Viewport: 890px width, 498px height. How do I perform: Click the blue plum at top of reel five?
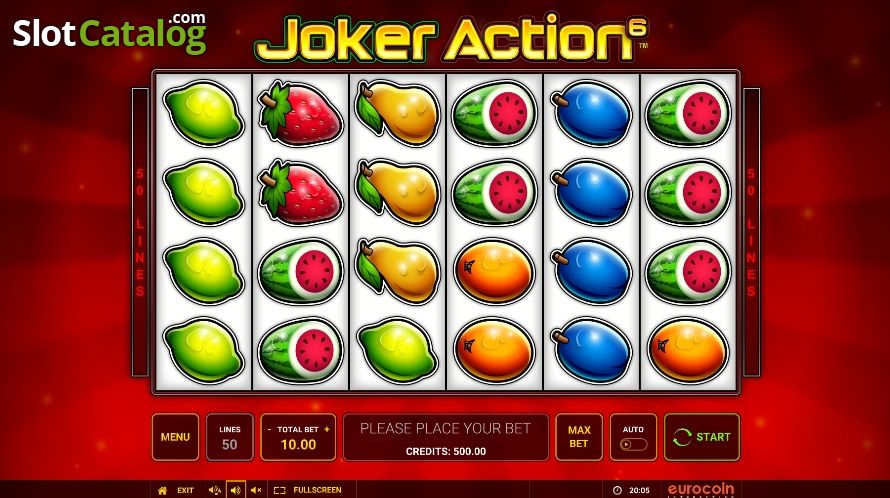[x=591, y=112]
